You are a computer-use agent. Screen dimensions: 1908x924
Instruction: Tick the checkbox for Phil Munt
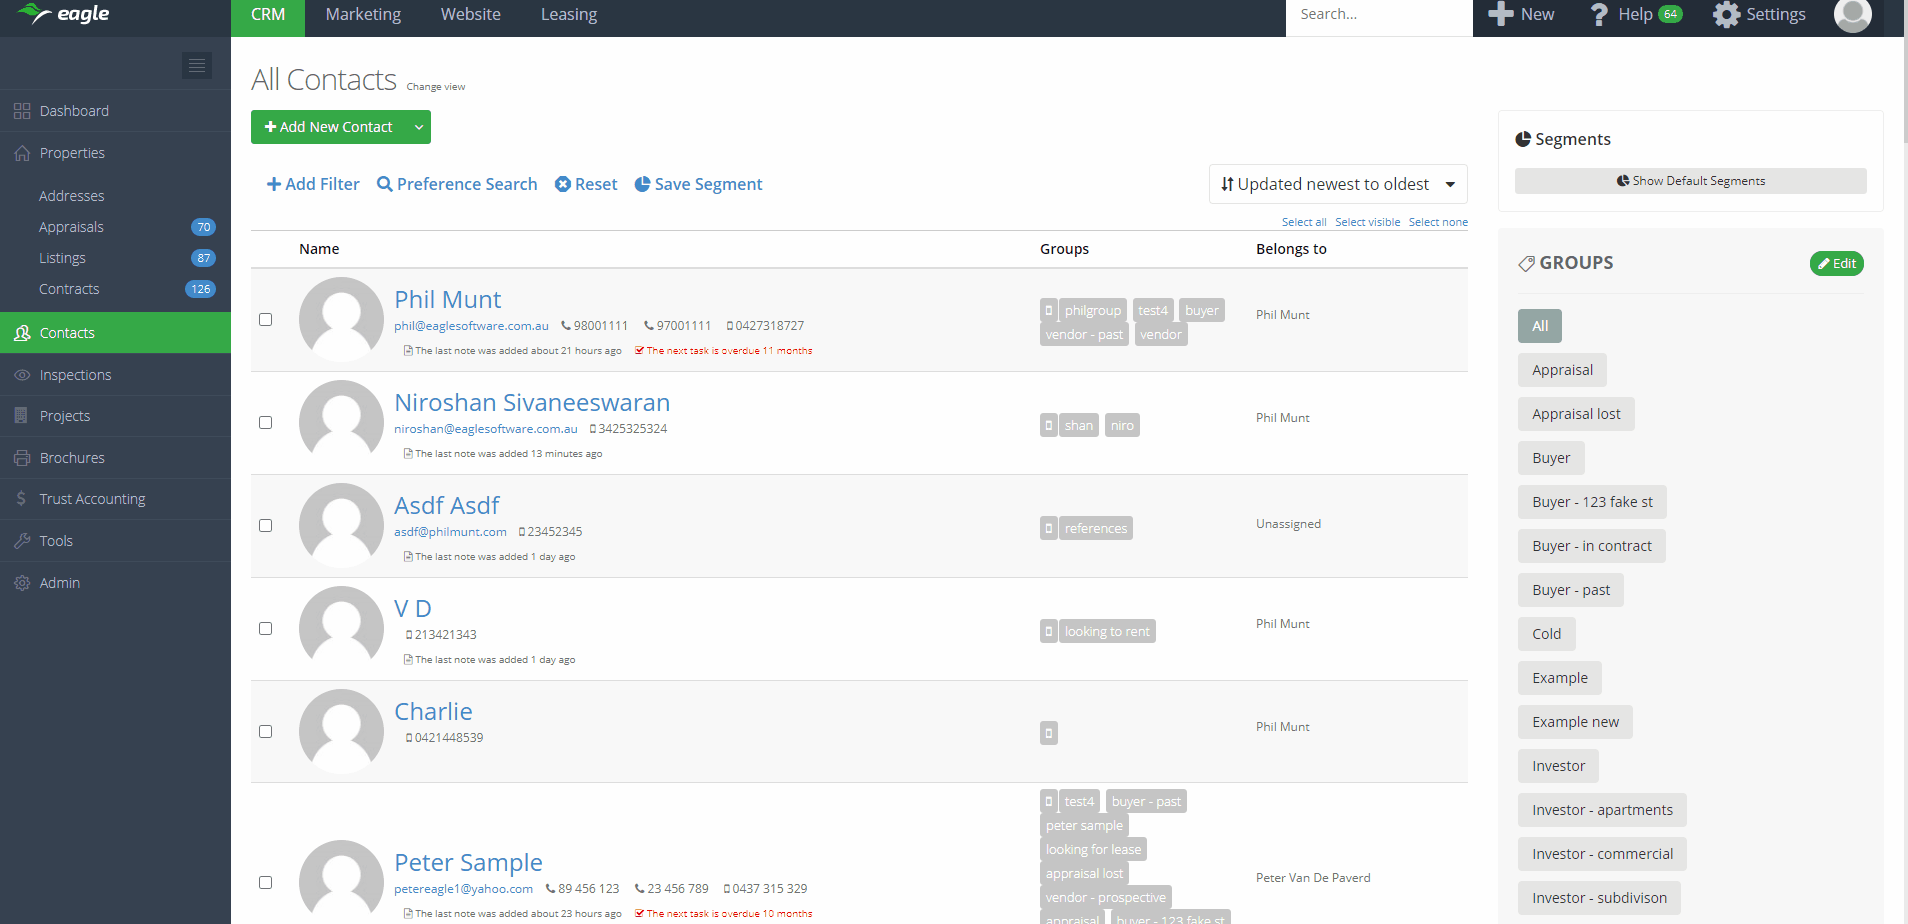(266, 320)
